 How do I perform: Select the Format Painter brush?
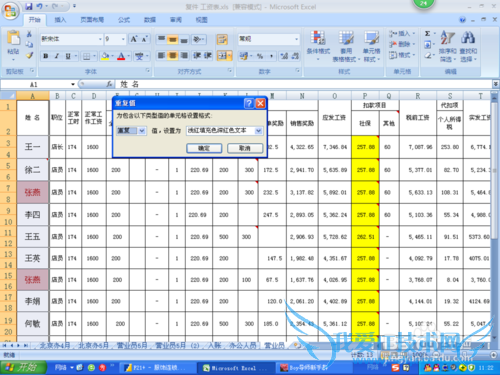click(29, 55)
